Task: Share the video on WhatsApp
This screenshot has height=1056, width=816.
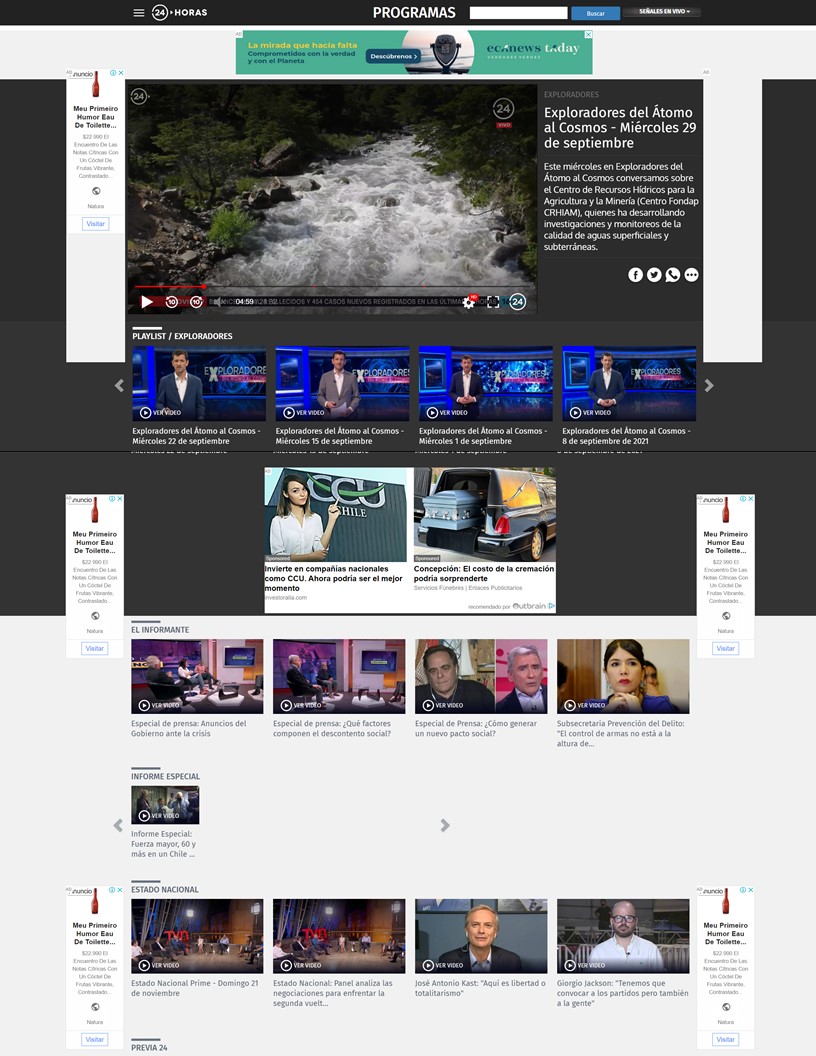Action: coord(673,275)
